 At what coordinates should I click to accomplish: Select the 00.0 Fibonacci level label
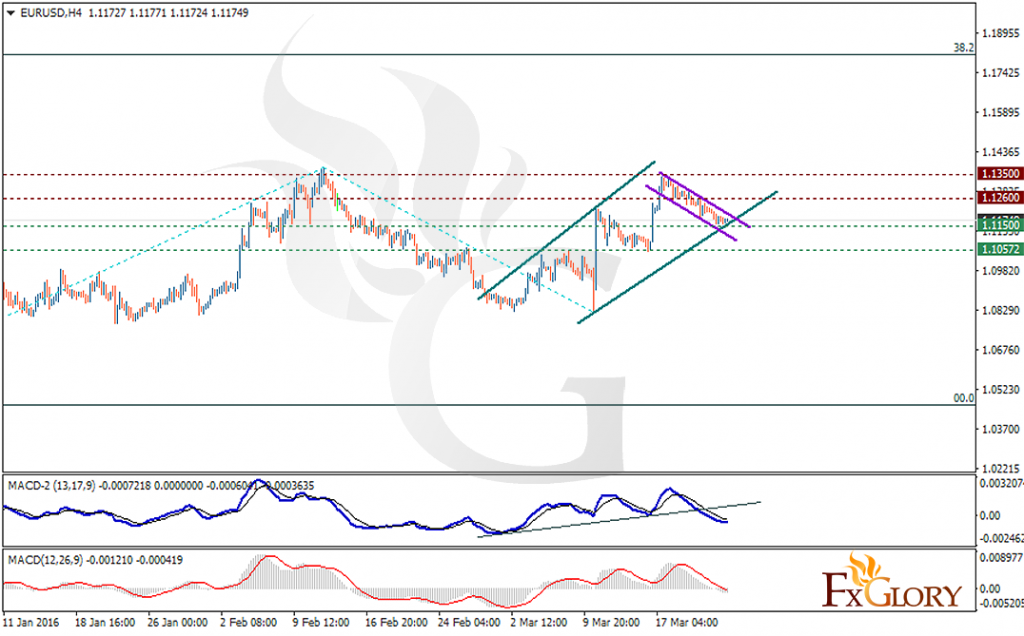tap(963, 398)
